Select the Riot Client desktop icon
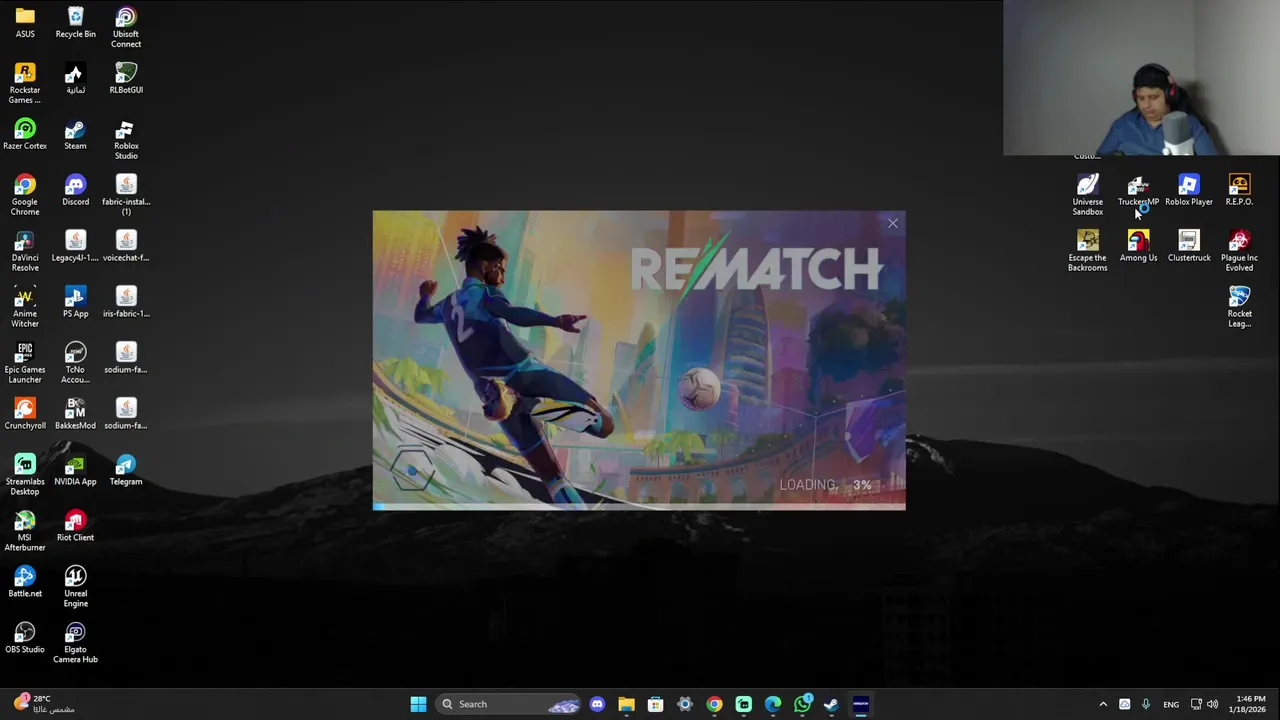1280x720 pixels. (x=75, y=526)
